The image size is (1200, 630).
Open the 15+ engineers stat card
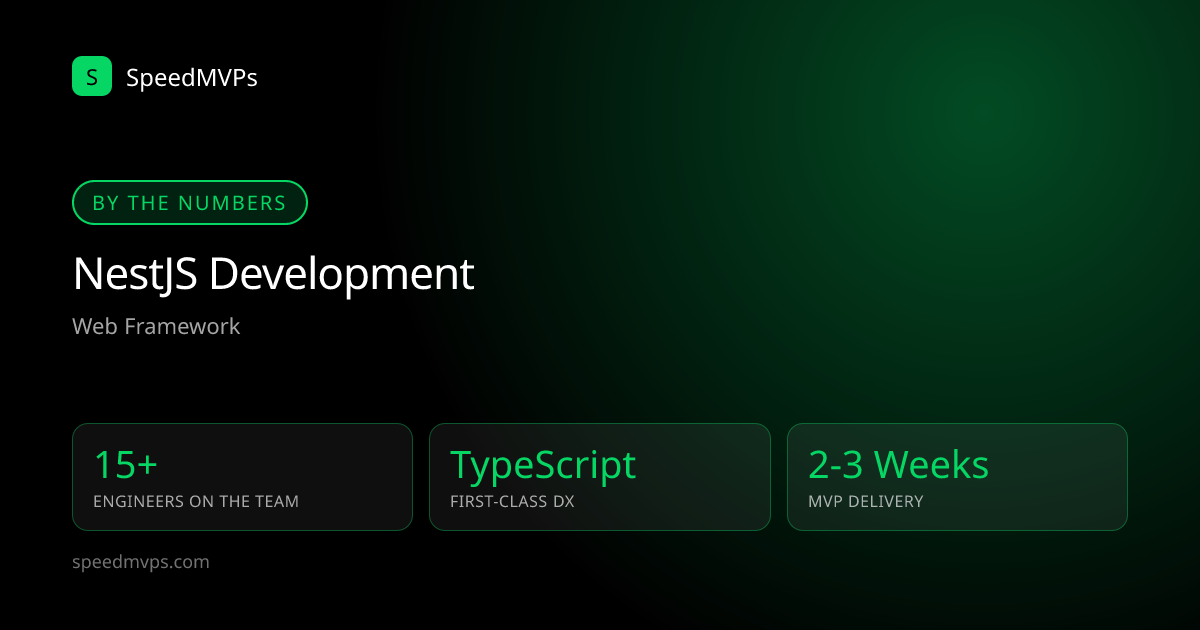242,477
